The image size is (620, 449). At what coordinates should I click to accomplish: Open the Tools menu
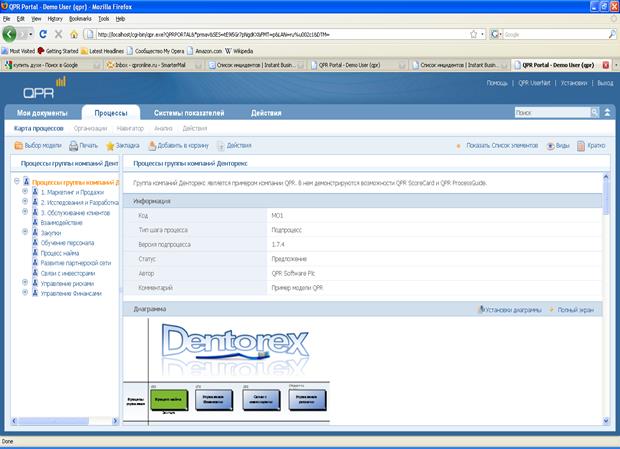coord(104,19)
